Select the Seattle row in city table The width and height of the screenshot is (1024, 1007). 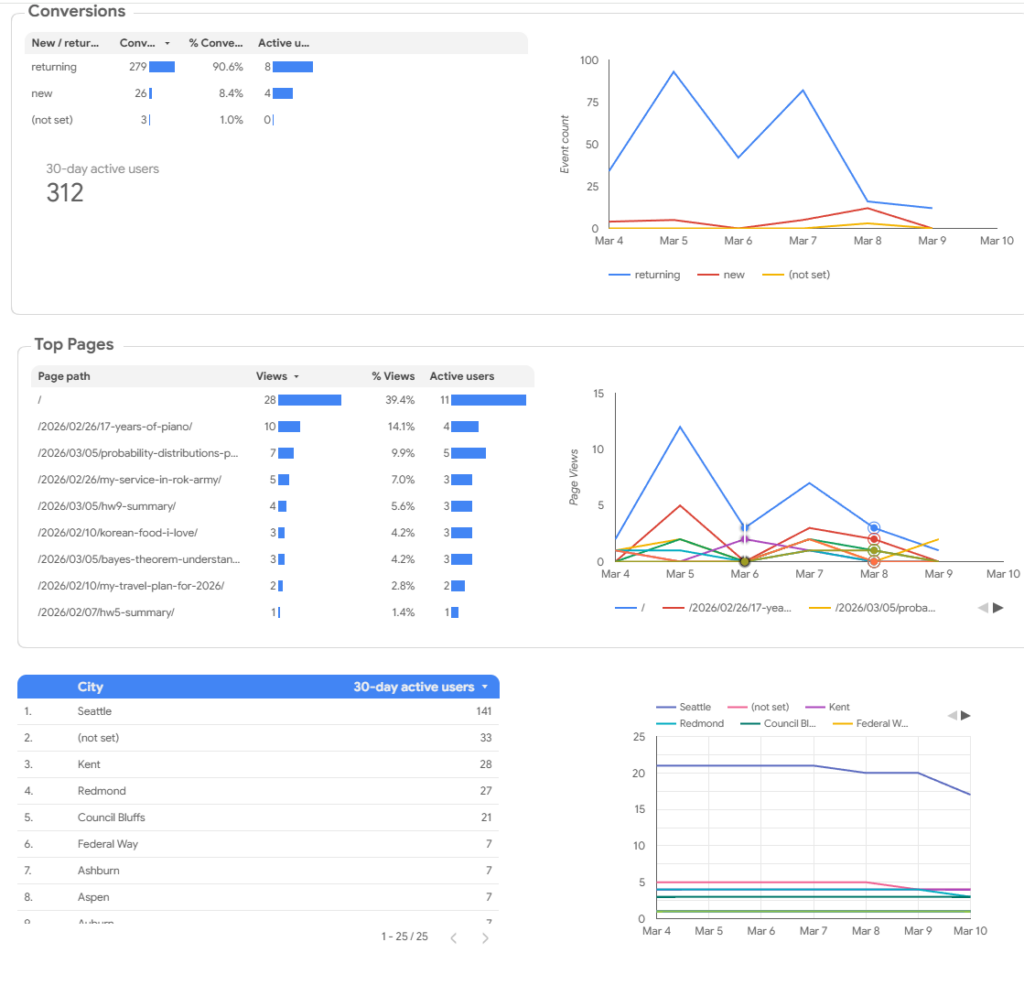[95, 711]
